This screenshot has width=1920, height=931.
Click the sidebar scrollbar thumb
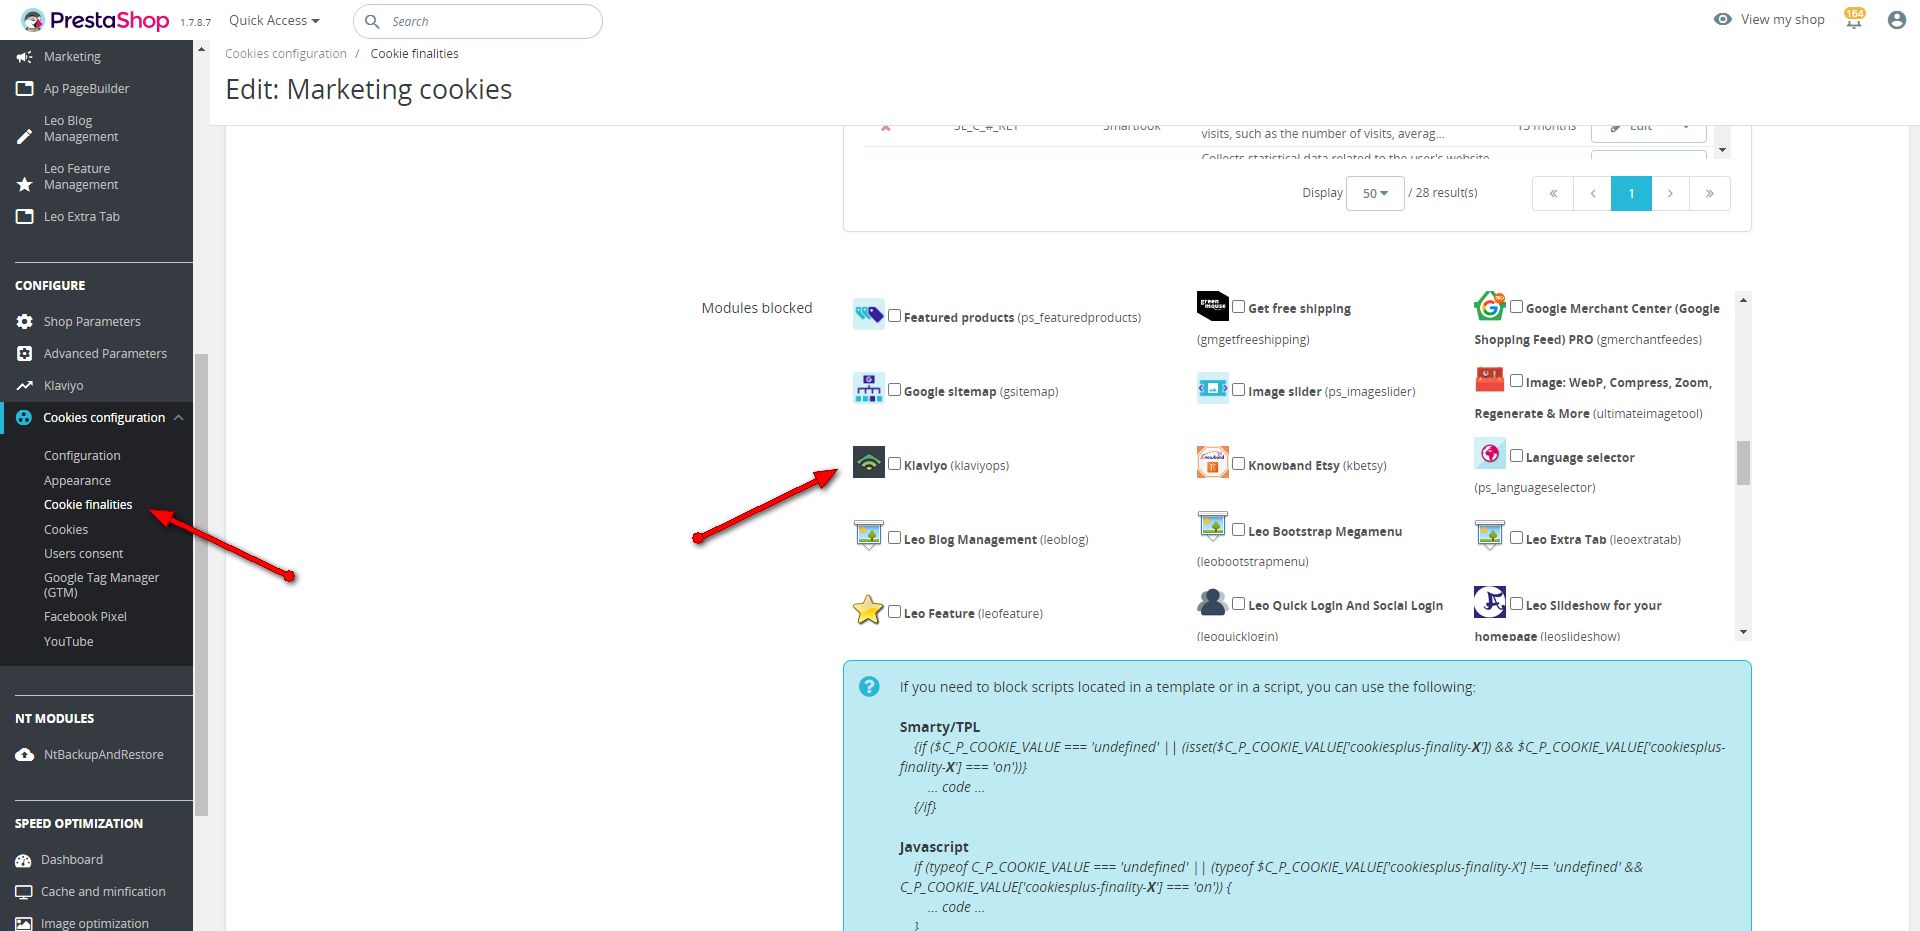coord(201,585)
